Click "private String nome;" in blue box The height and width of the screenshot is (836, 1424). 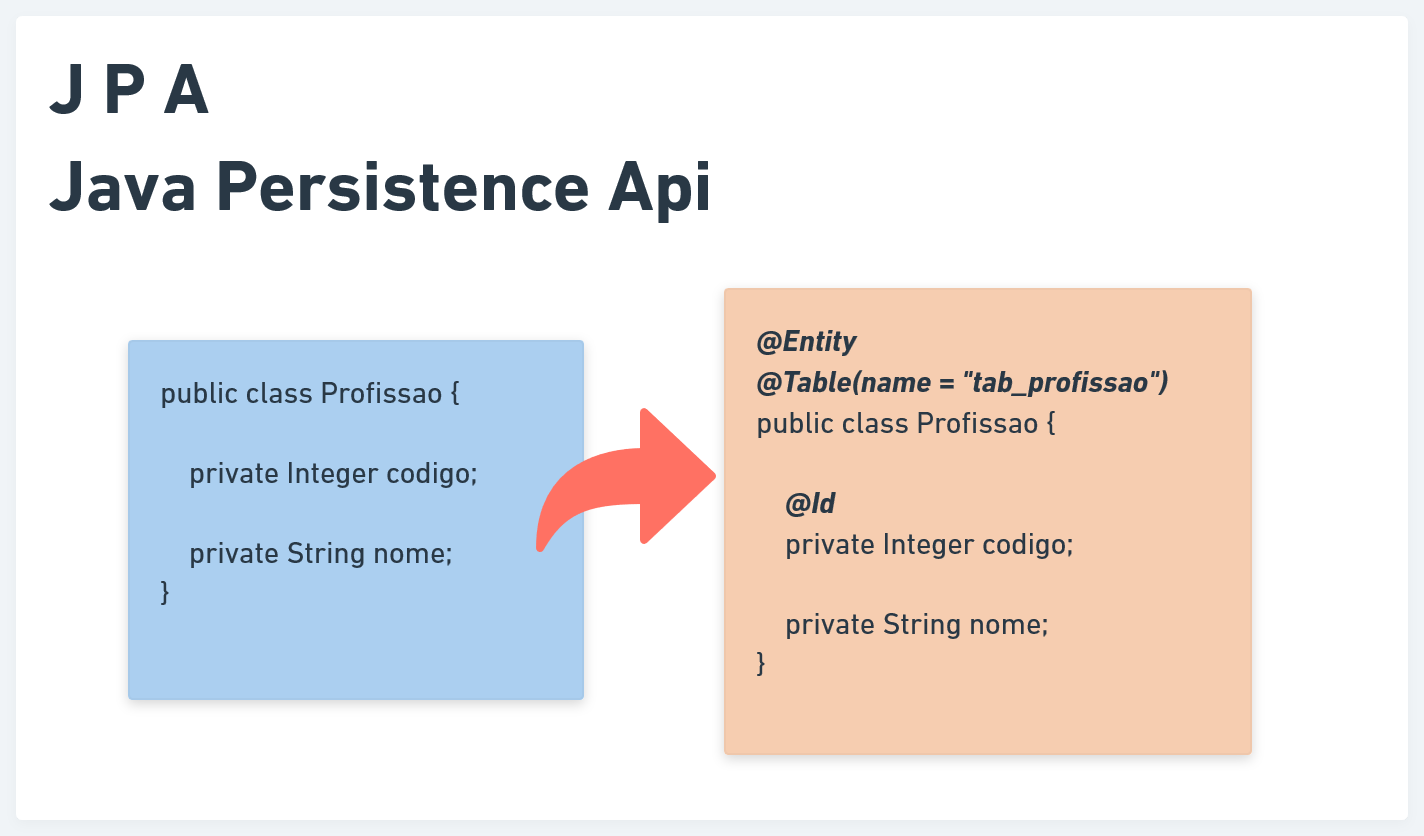(x=321, y=553)
